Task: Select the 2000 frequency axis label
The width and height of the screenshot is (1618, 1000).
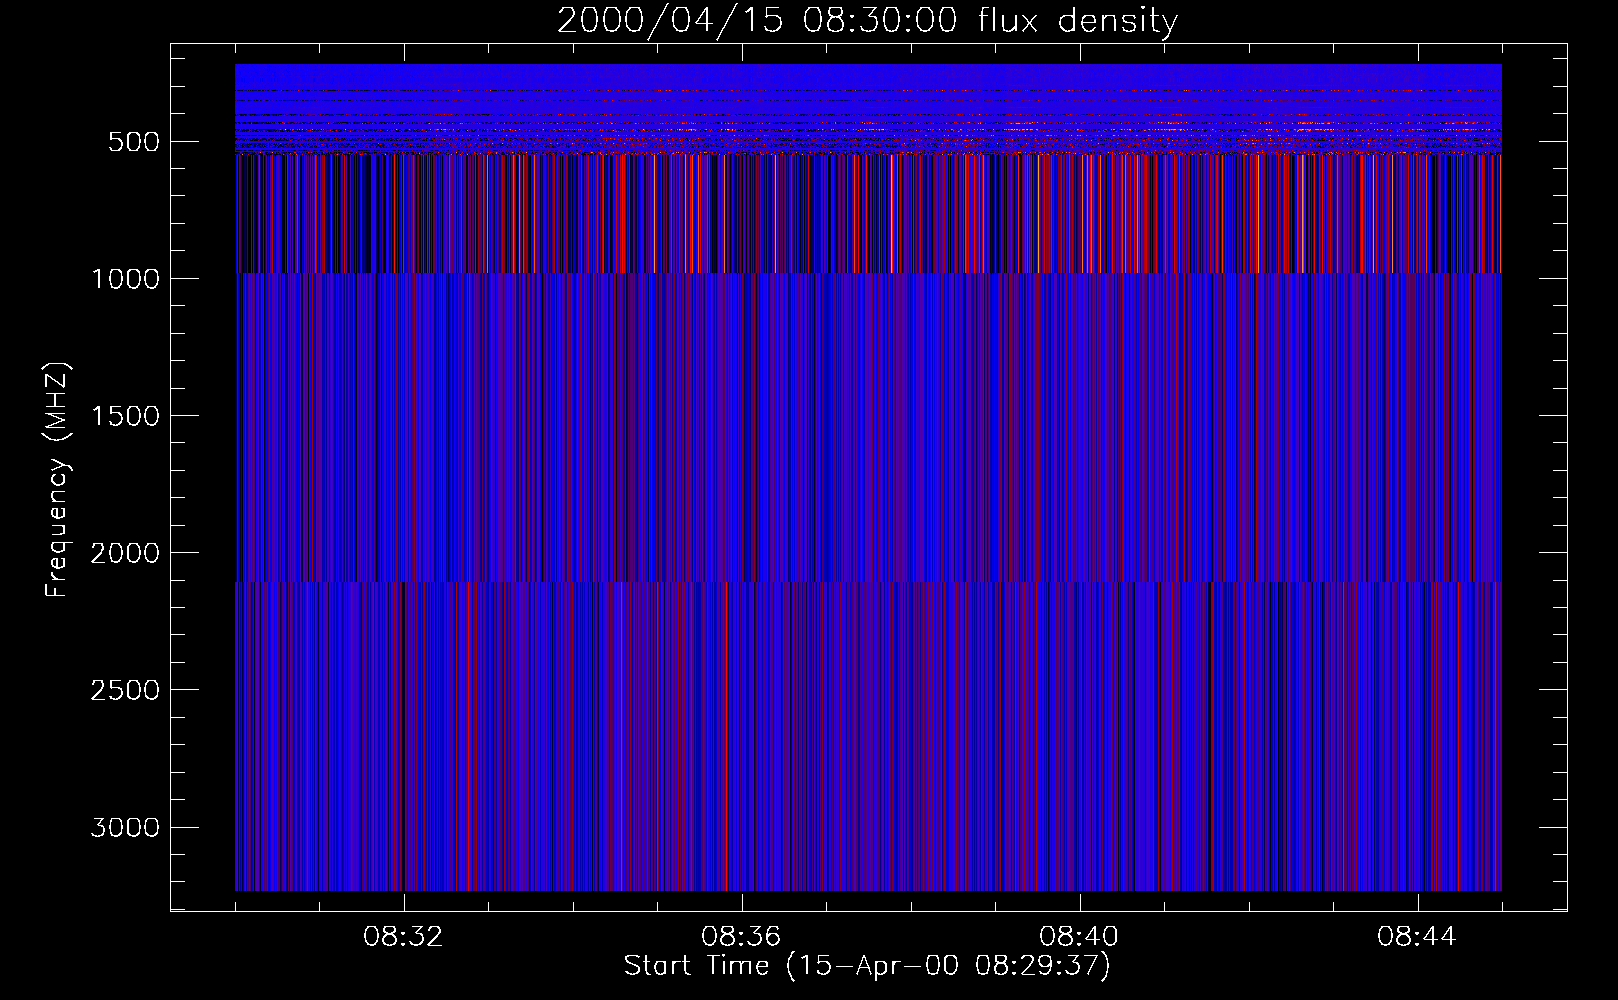Action: [125, 553]
